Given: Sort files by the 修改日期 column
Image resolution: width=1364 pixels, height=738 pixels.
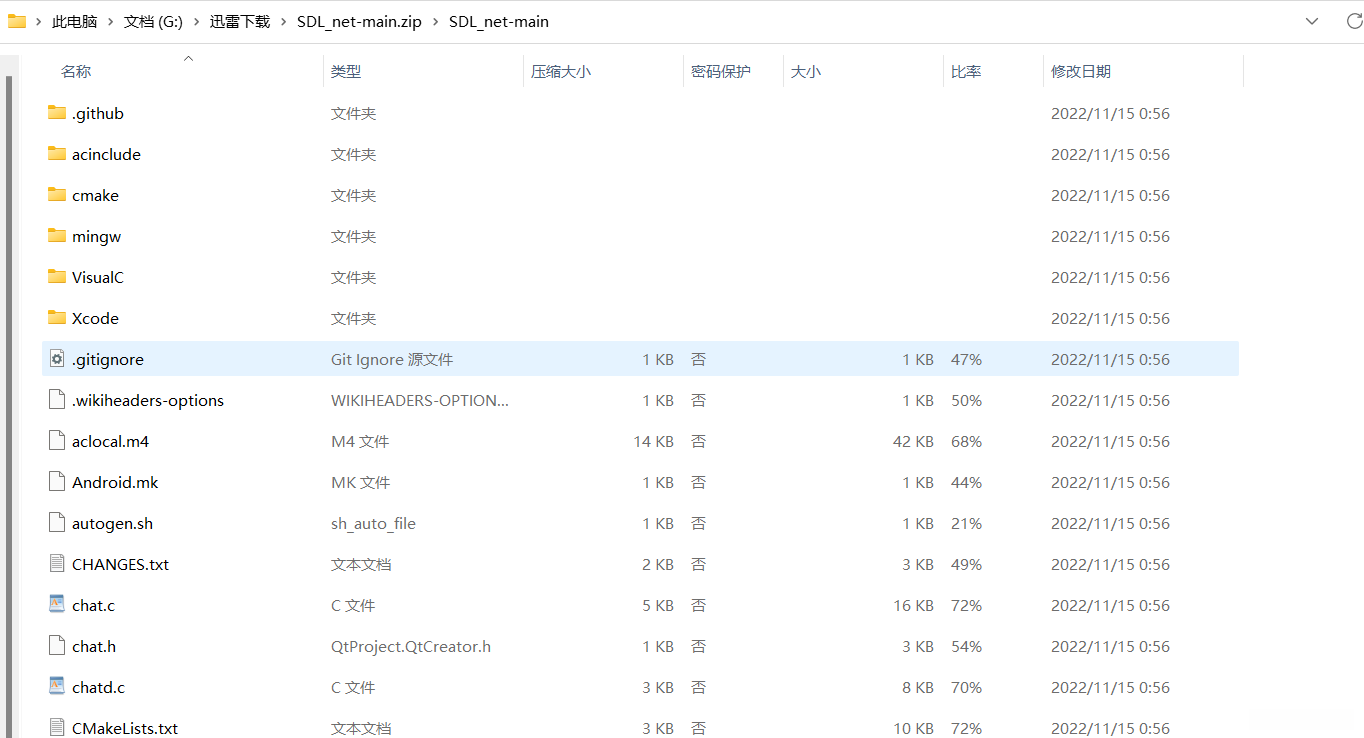Looking at the screenshot, I should pyautogui.click(x=1081, y=71).
